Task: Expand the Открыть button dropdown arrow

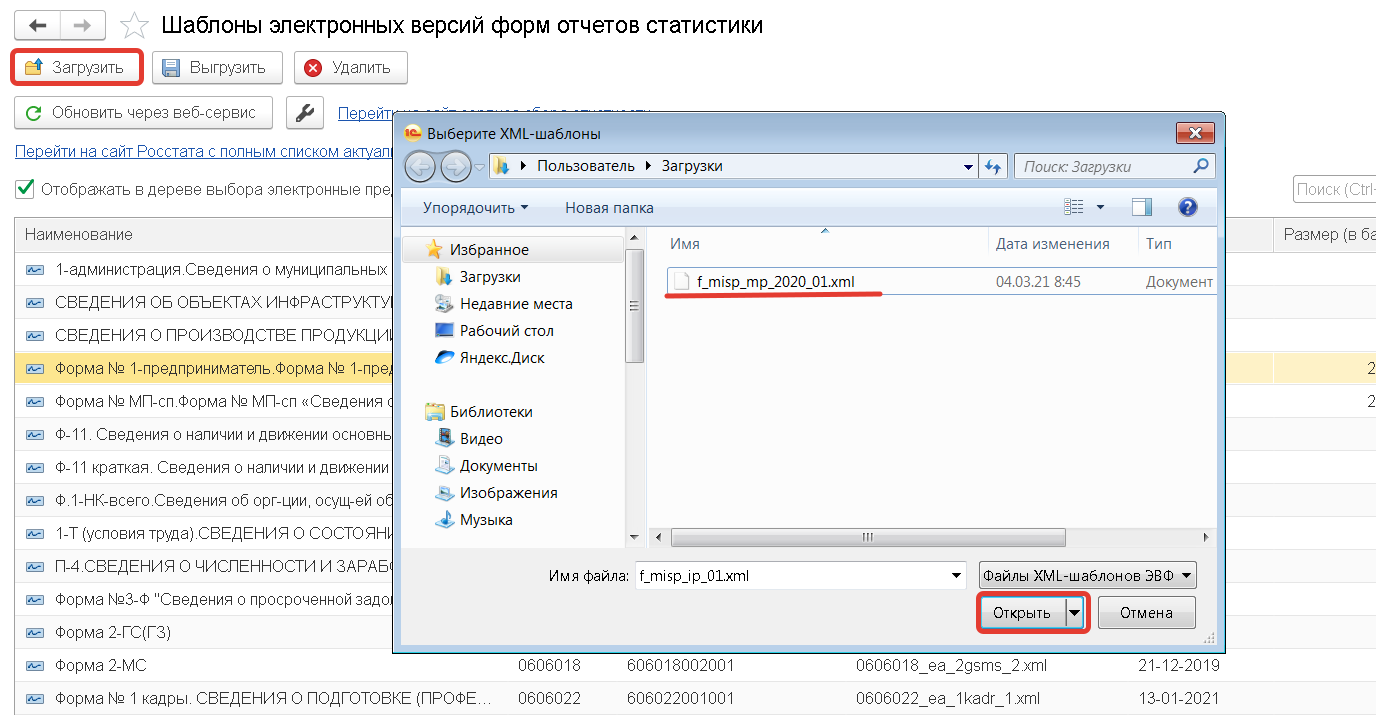Action: [x=1075, y=613]
